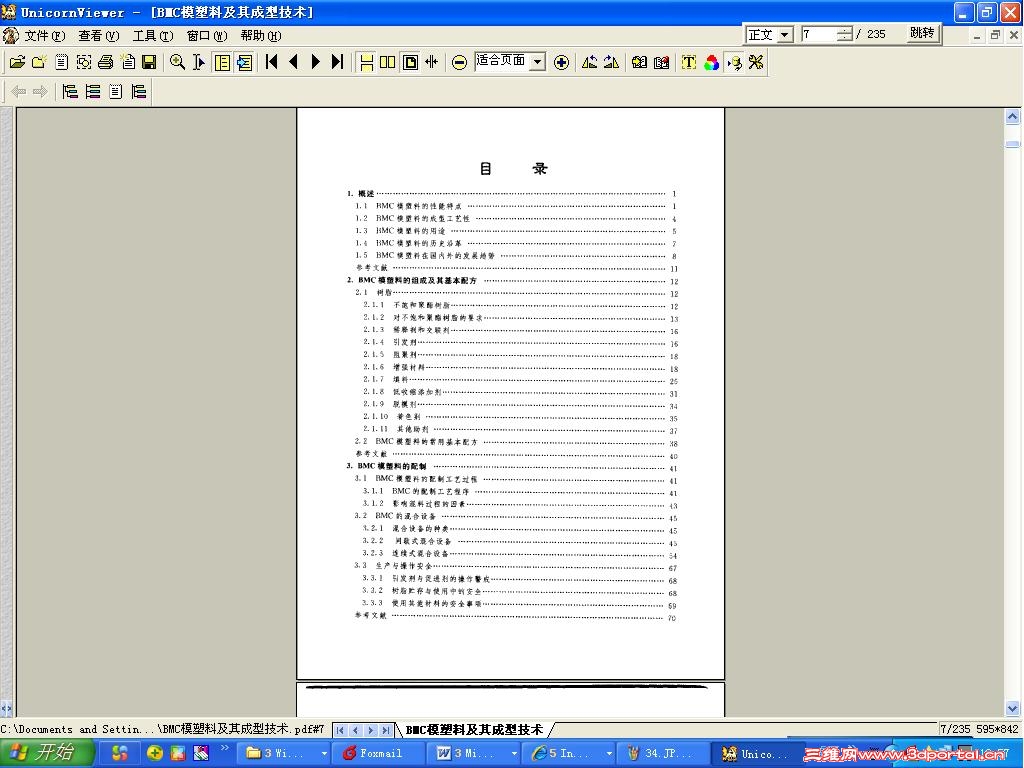Click the fit-width arrows icon
The image size is (1024, 768).
click(432, 62)
